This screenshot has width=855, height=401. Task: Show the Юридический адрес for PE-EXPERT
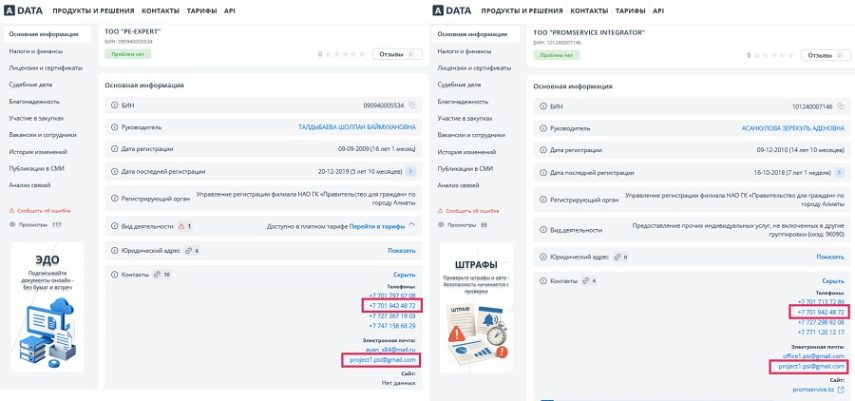401,250
